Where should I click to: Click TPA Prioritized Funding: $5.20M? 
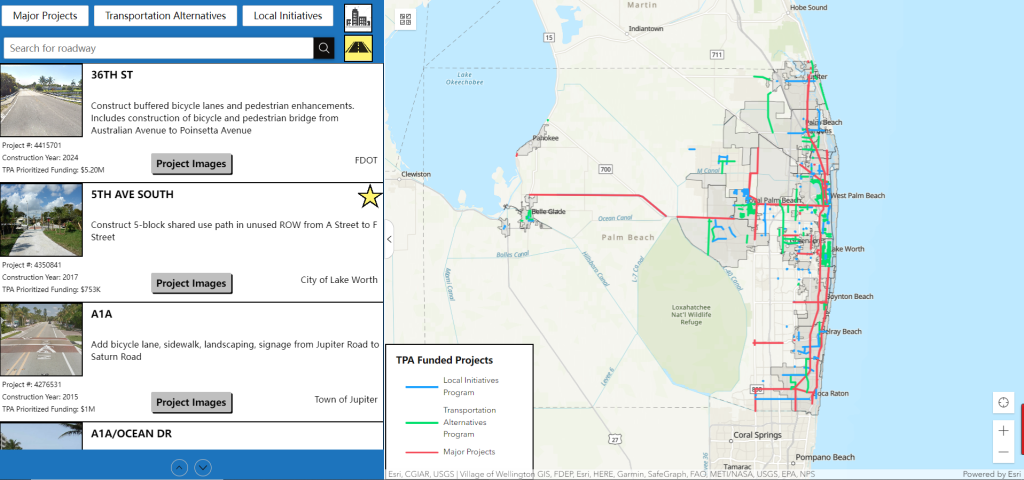[53, 170]
